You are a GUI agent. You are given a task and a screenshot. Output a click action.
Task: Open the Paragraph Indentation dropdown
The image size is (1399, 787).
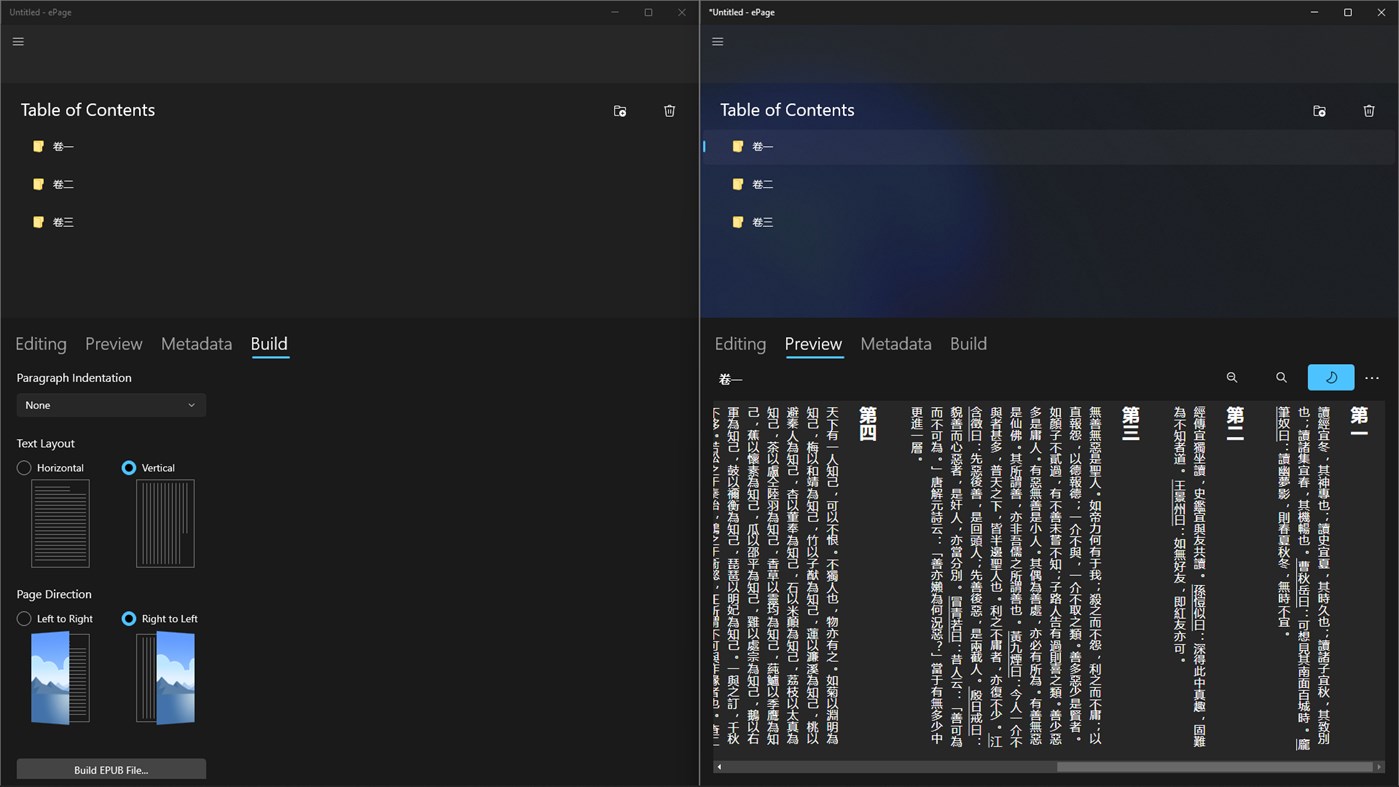point(110,404)
